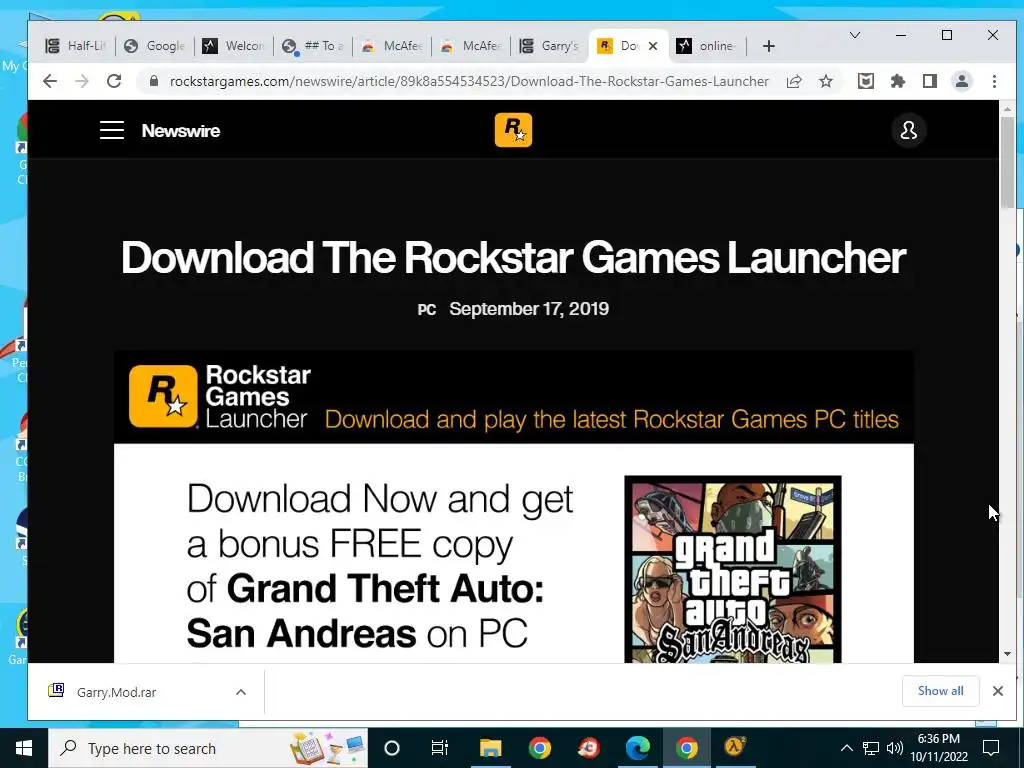This screenshot has width=1024, height=768.
Task: Open the McAfee extension icon
Action: click(x=866, y=81)
